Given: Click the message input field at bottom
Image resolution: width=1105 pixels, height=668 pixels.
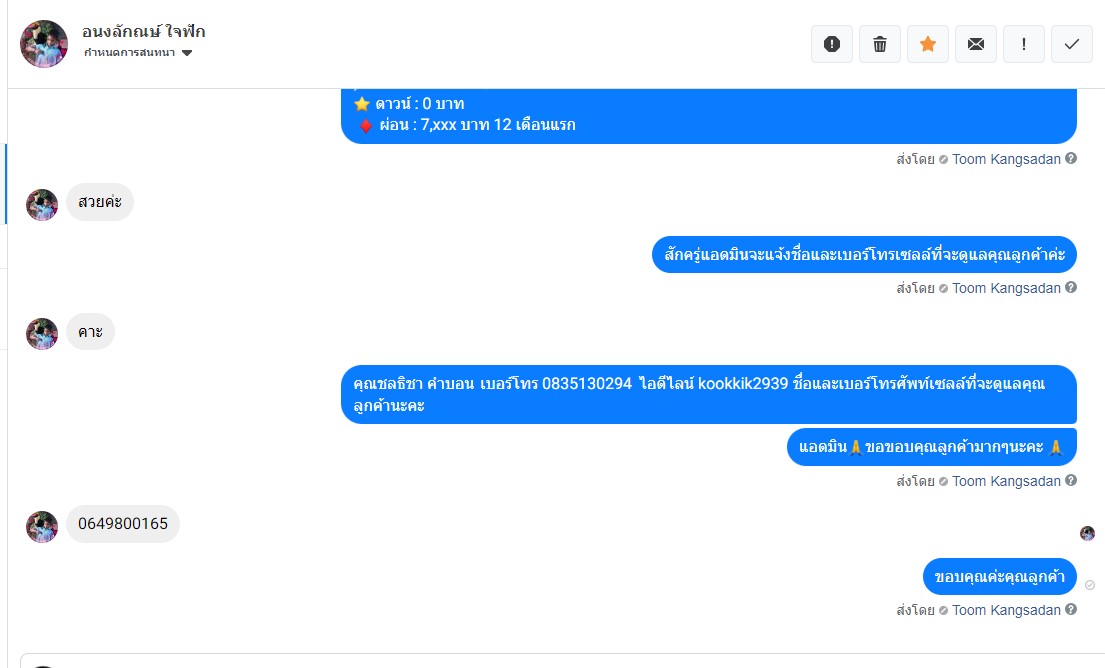Looking at the screenshot, I should (562, 661).
